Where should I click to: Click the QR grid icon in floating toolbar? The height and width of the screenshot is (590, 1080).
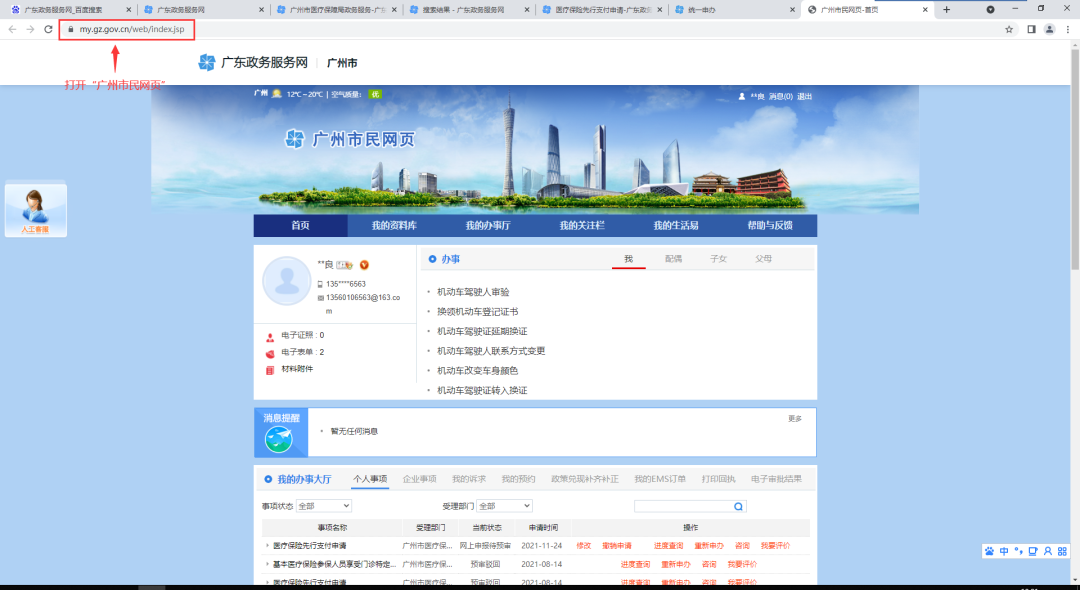coord(1063,551)
